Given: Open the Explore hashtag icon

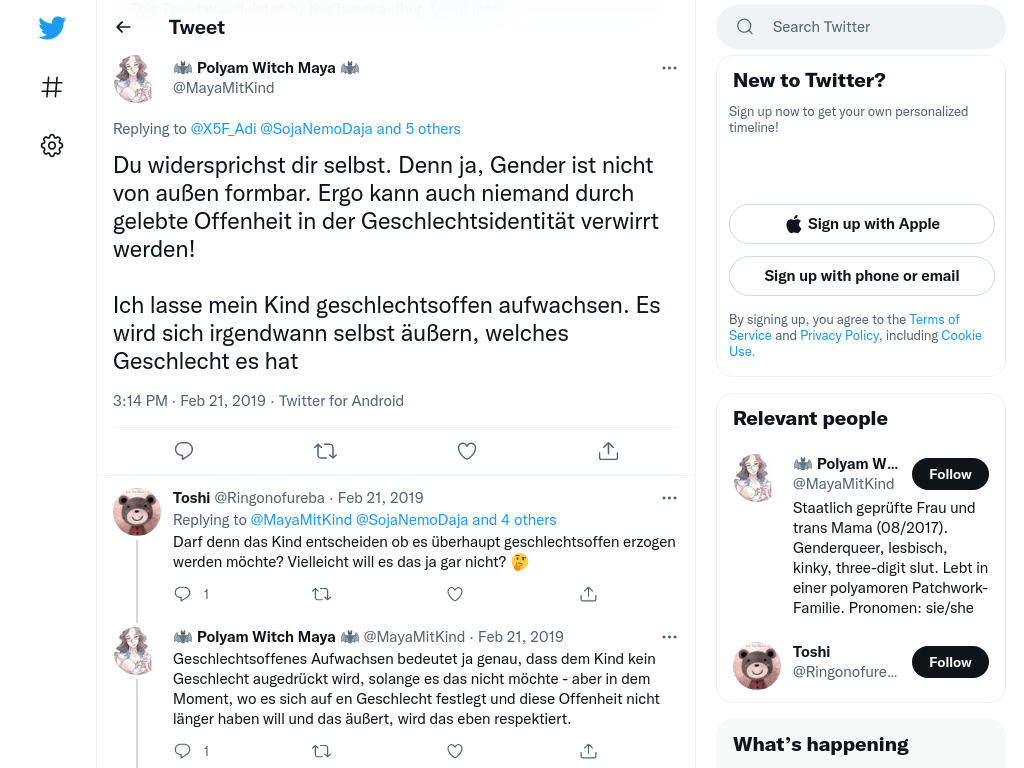Looking at the screenshot, I should pyautogui.click(x=52, y=87).
